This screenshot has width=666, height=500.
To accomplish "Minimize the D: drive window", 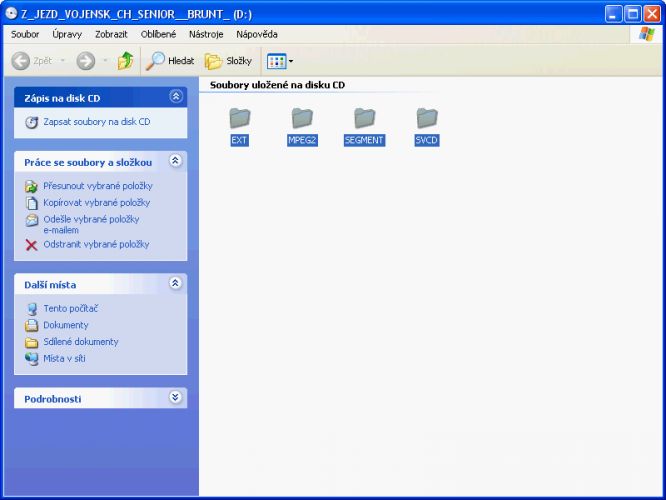I will coord(612,14).
